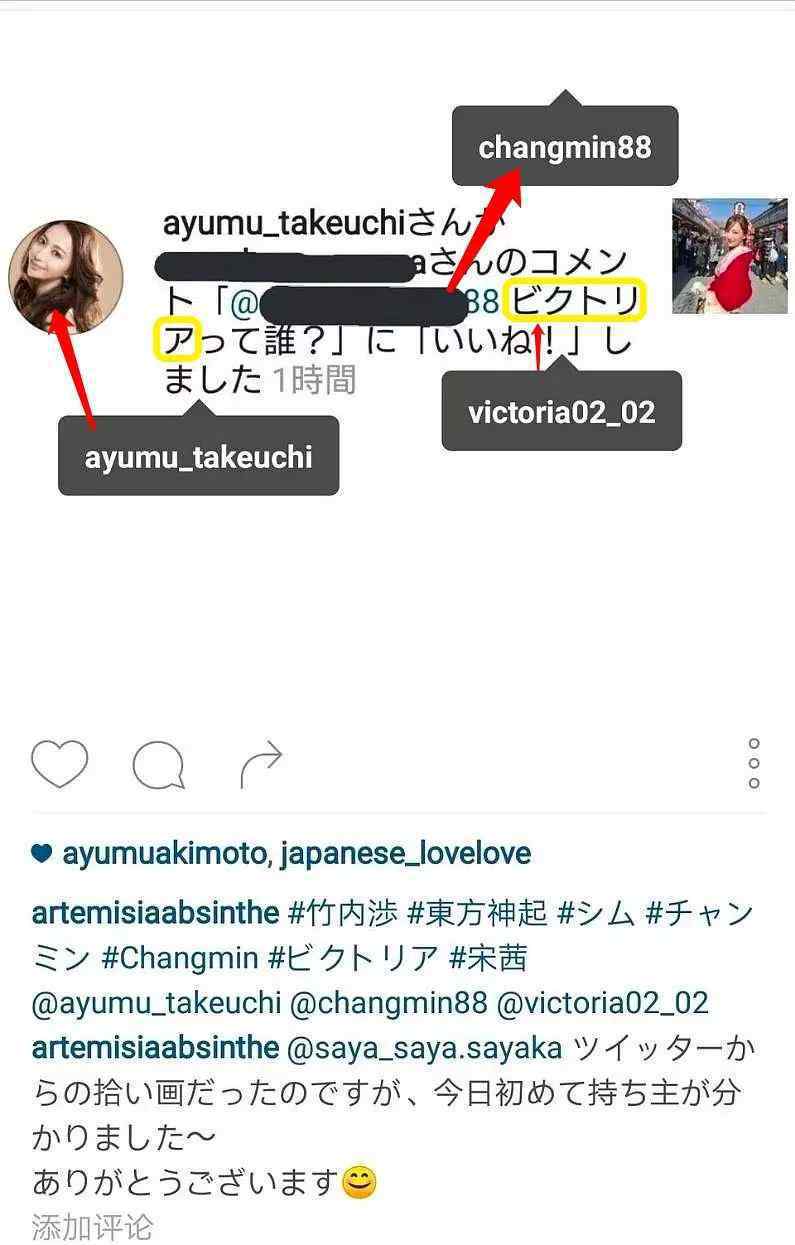Open liker japanese_lovelove's profile
The height and width of the screenshot is (1245, 795).
coord(405,854)
